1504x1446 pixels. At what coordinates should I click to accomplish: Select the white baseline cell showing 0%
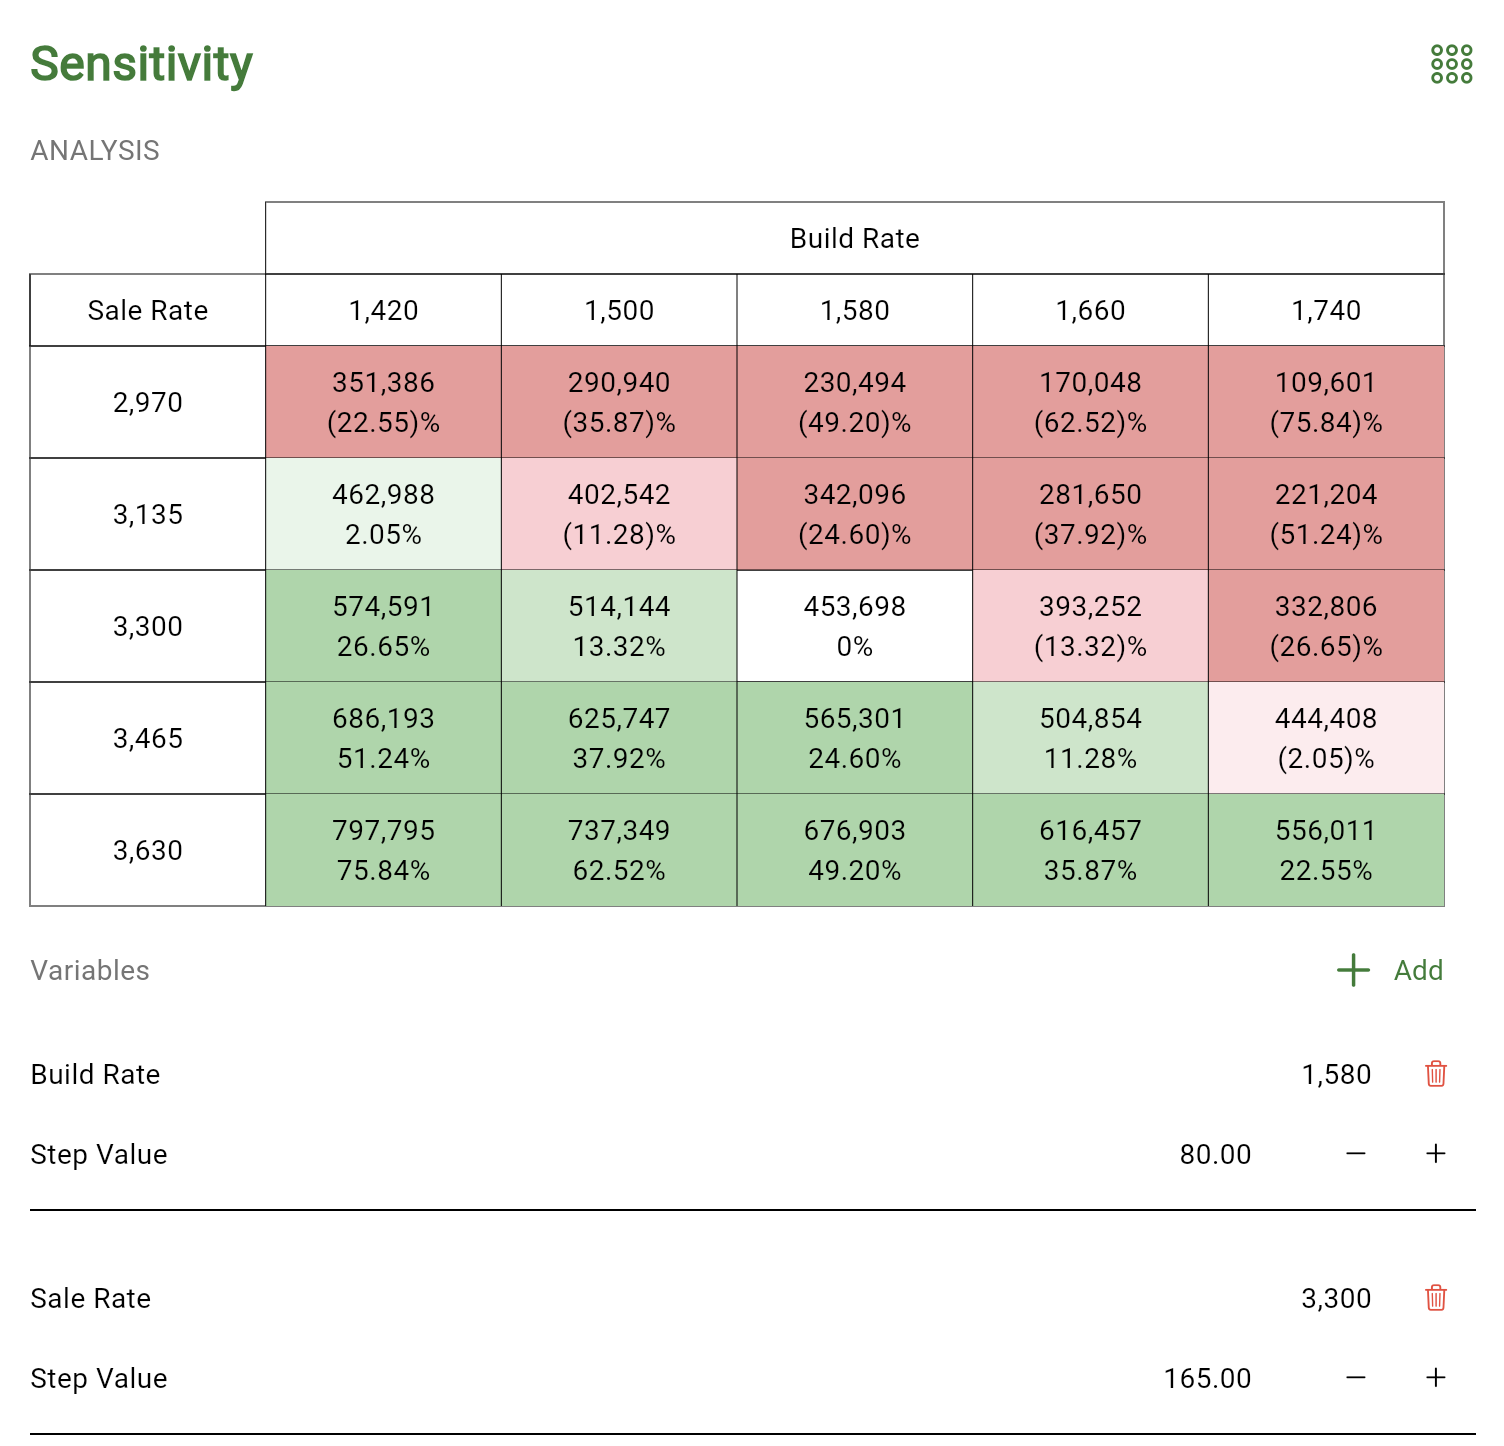(x=853, y=625)
